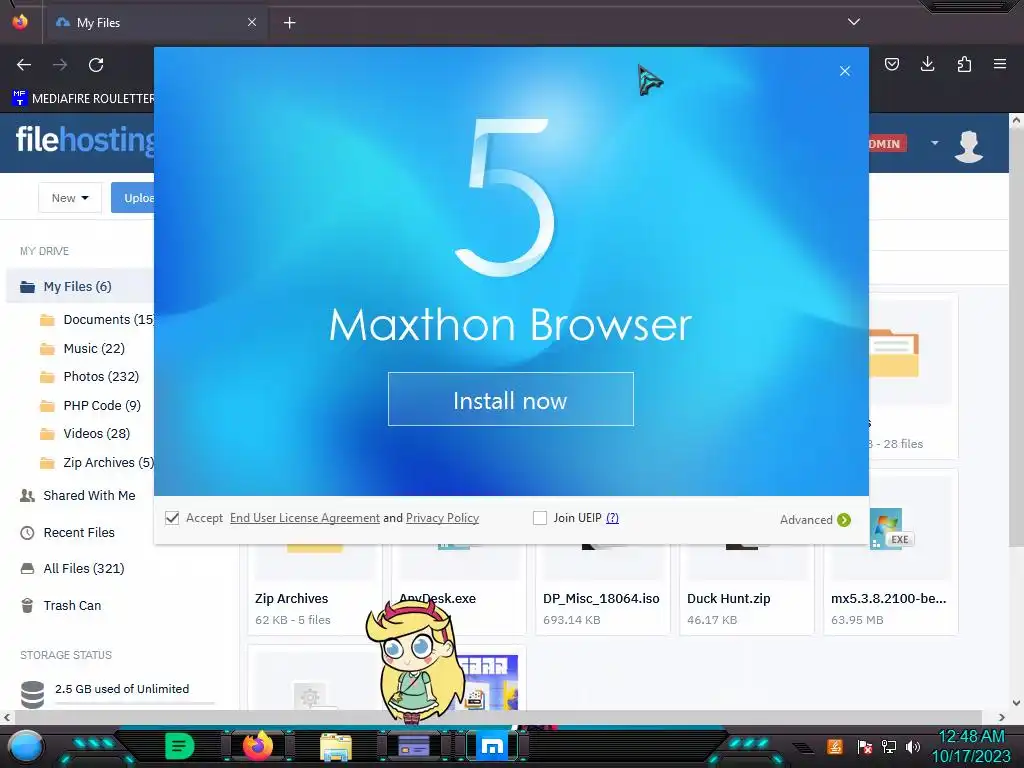1024x768 pixels.
Task: Select the mx5.3.8.2100 exe file
Action: pyautogui.click(x=891, y=552)
